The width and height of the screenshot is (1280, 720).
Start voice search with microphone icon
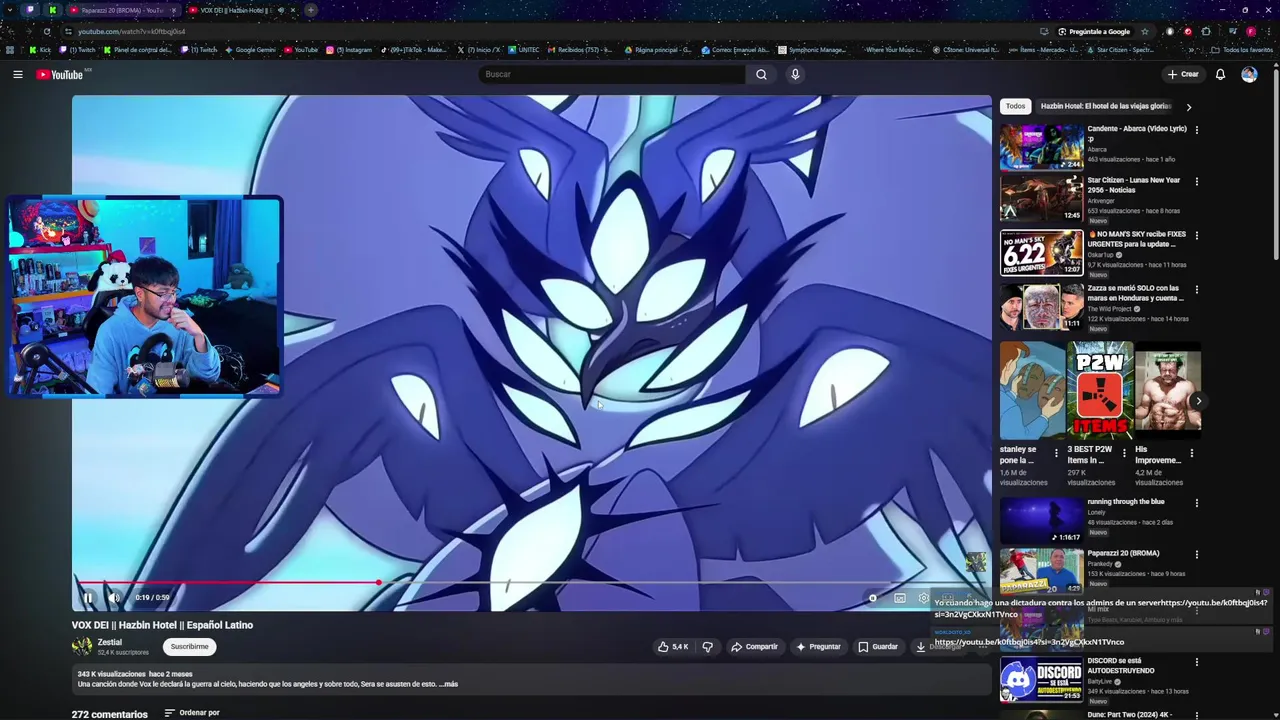pos(795,74)
